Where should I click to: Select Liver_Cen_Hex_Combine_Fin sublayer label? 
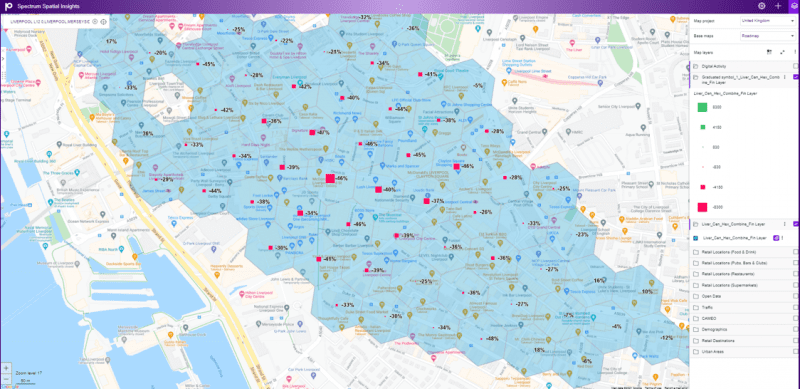(734, 238)
